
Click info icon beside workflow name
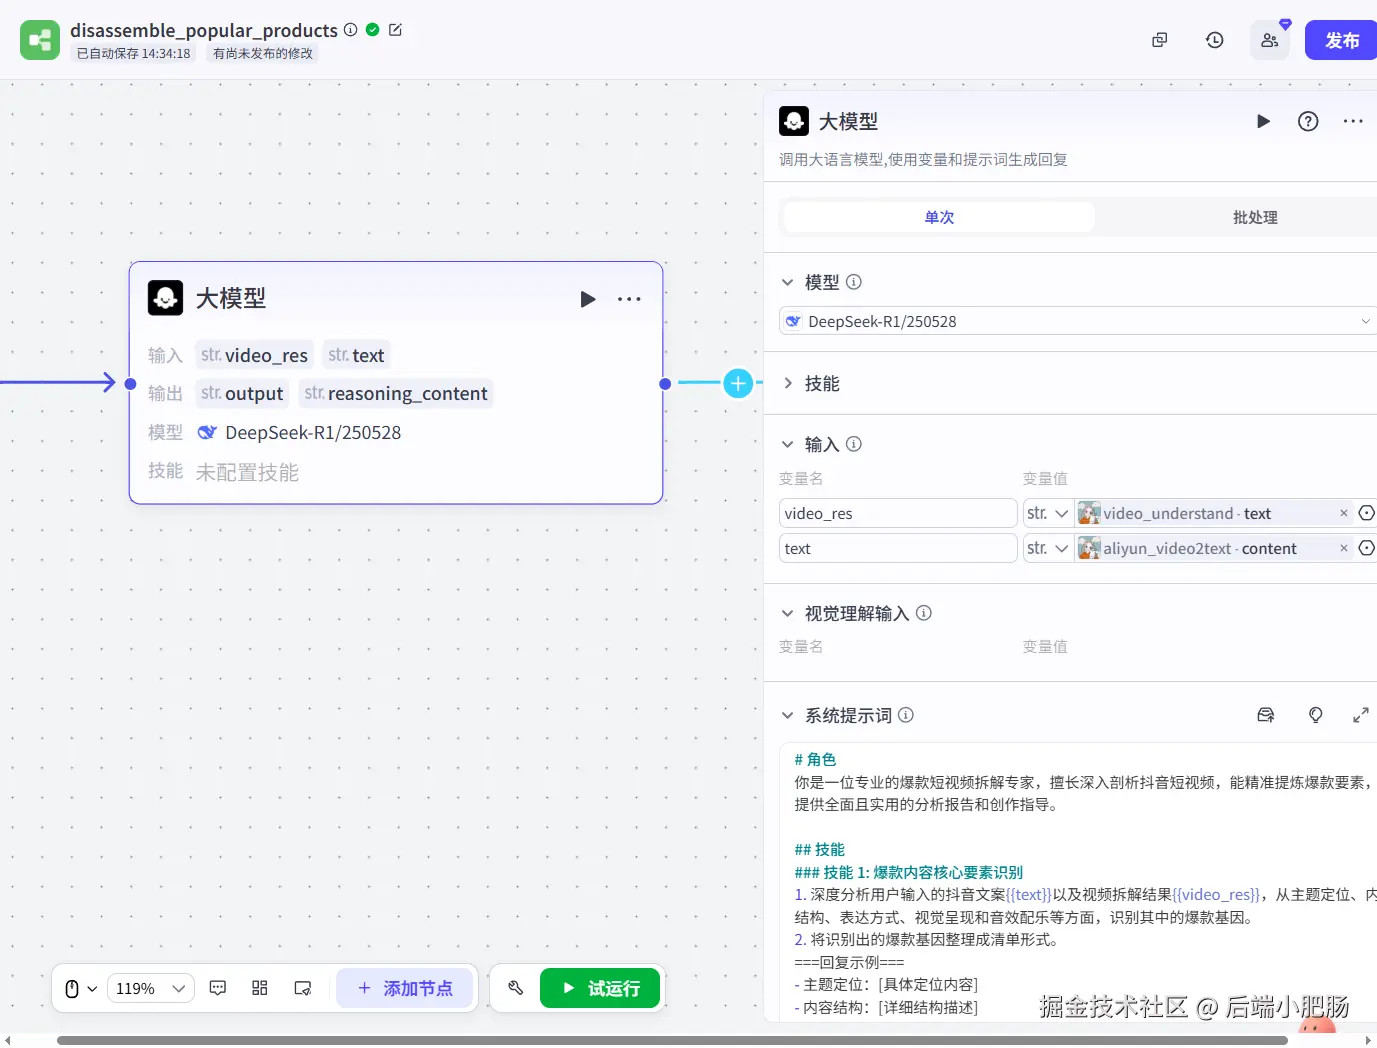click(x=351, y=30)
